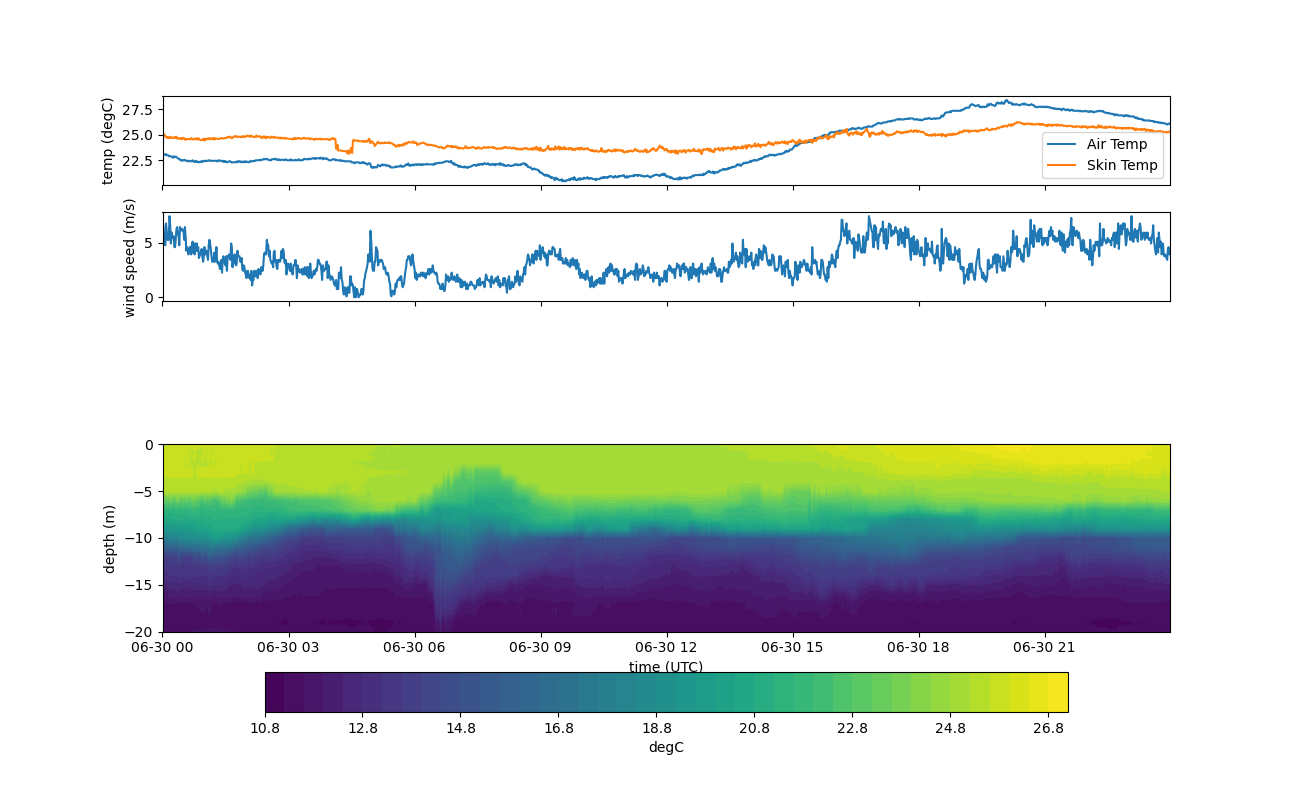The width and height of the screenshot is (1300, 800).
Task: Click the 5 wind speed tick label
Action: click(x=150, y=243)
